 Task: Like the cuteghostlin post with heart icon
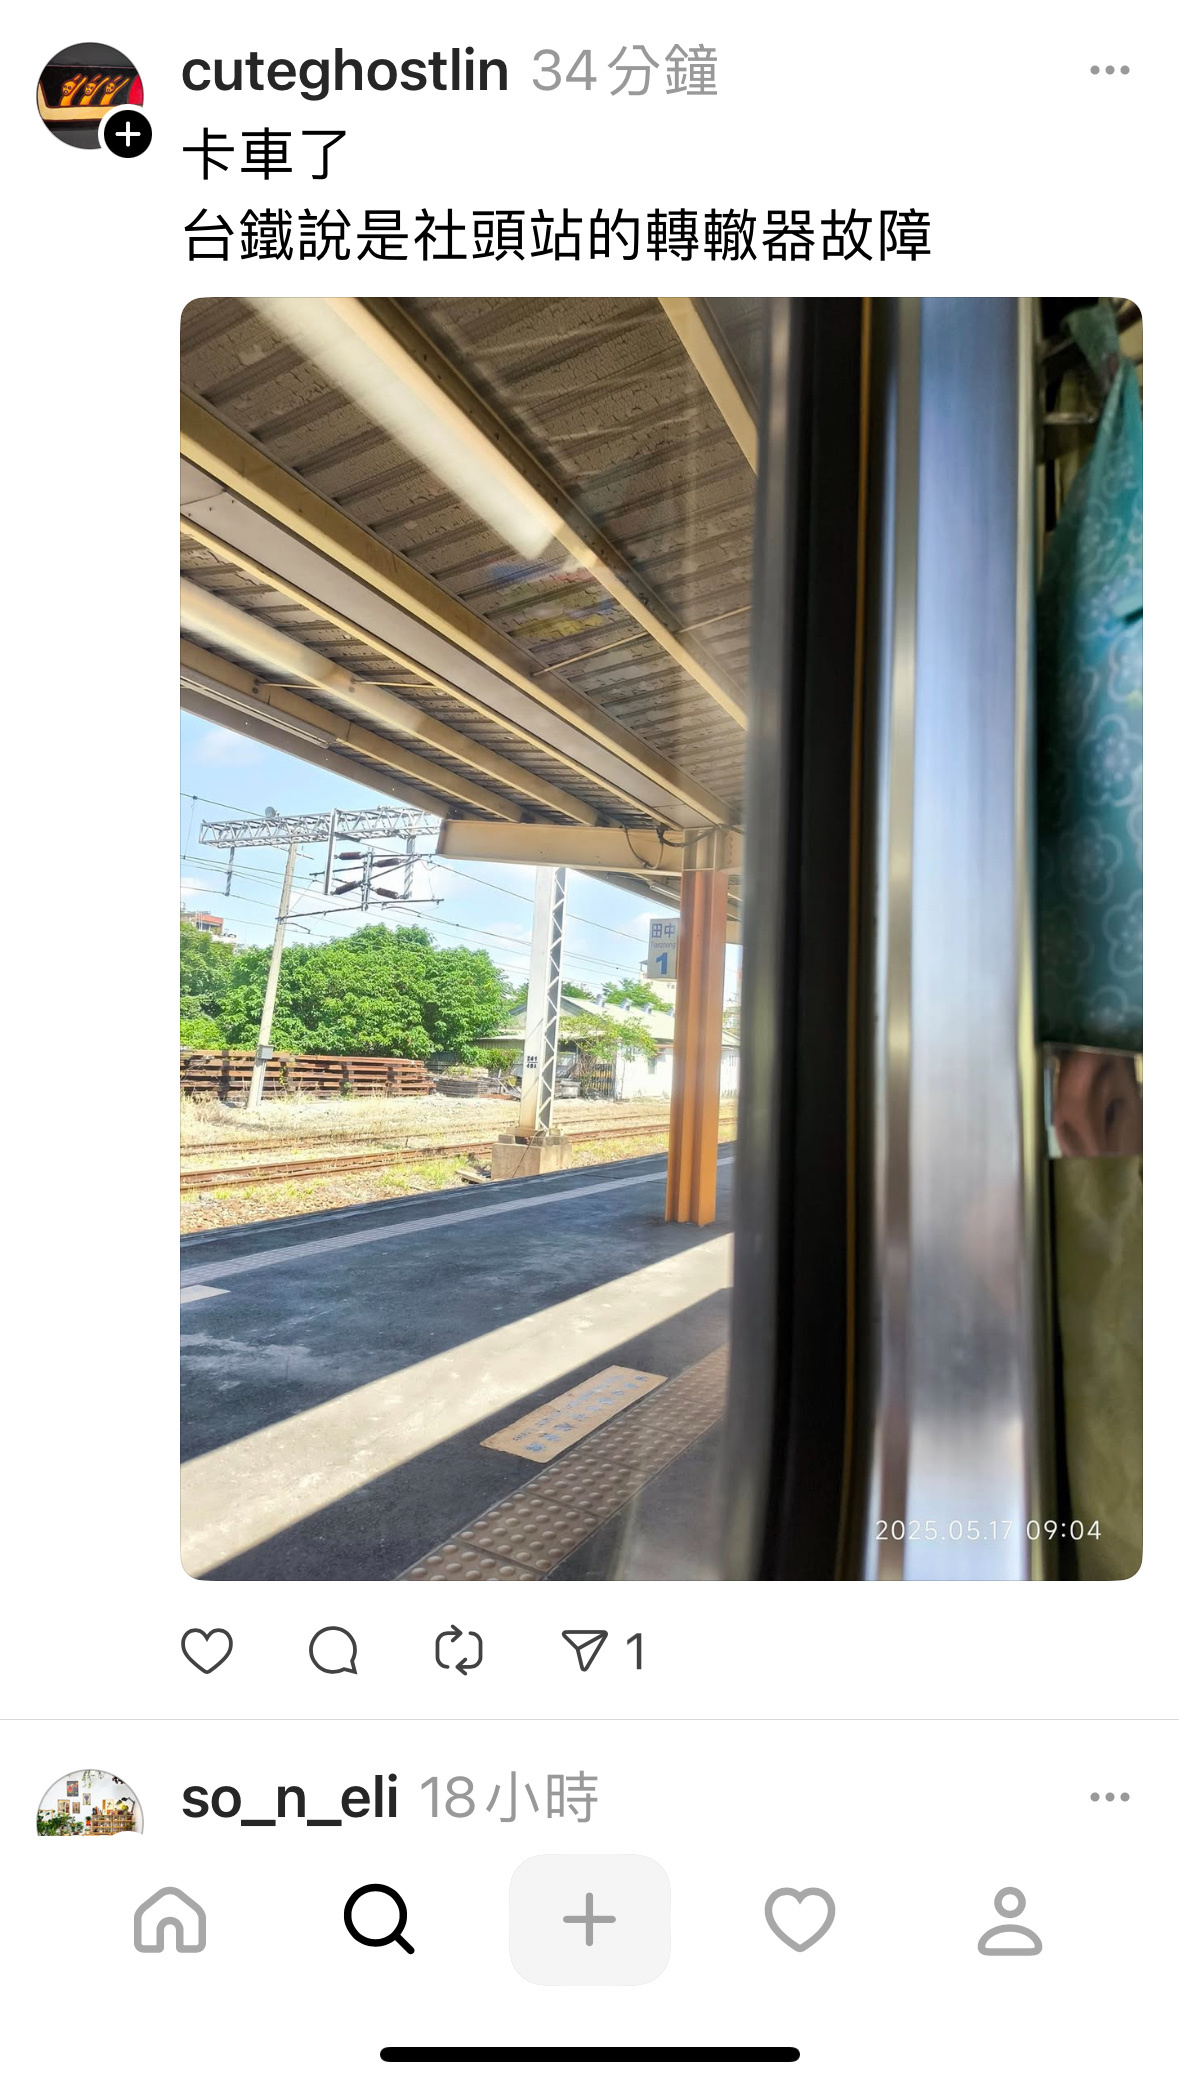tap(207, 1650)
